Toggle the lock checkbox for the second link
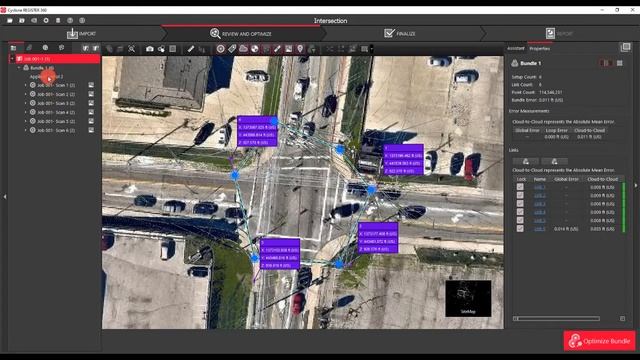The width and height of the screenshot is (640, 360). click(520, 195)
